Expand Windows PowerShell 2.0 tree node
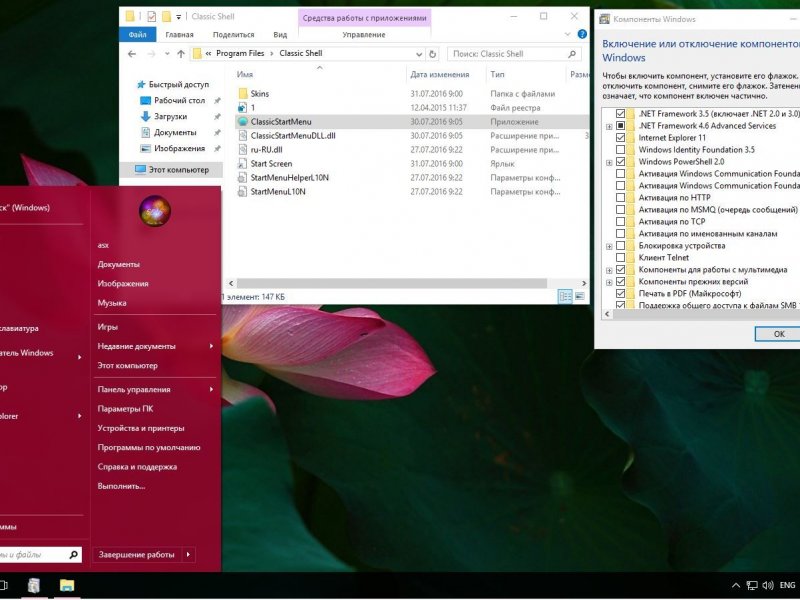The height and width of the screenshot is (600, 800). (x=609, y=162)
